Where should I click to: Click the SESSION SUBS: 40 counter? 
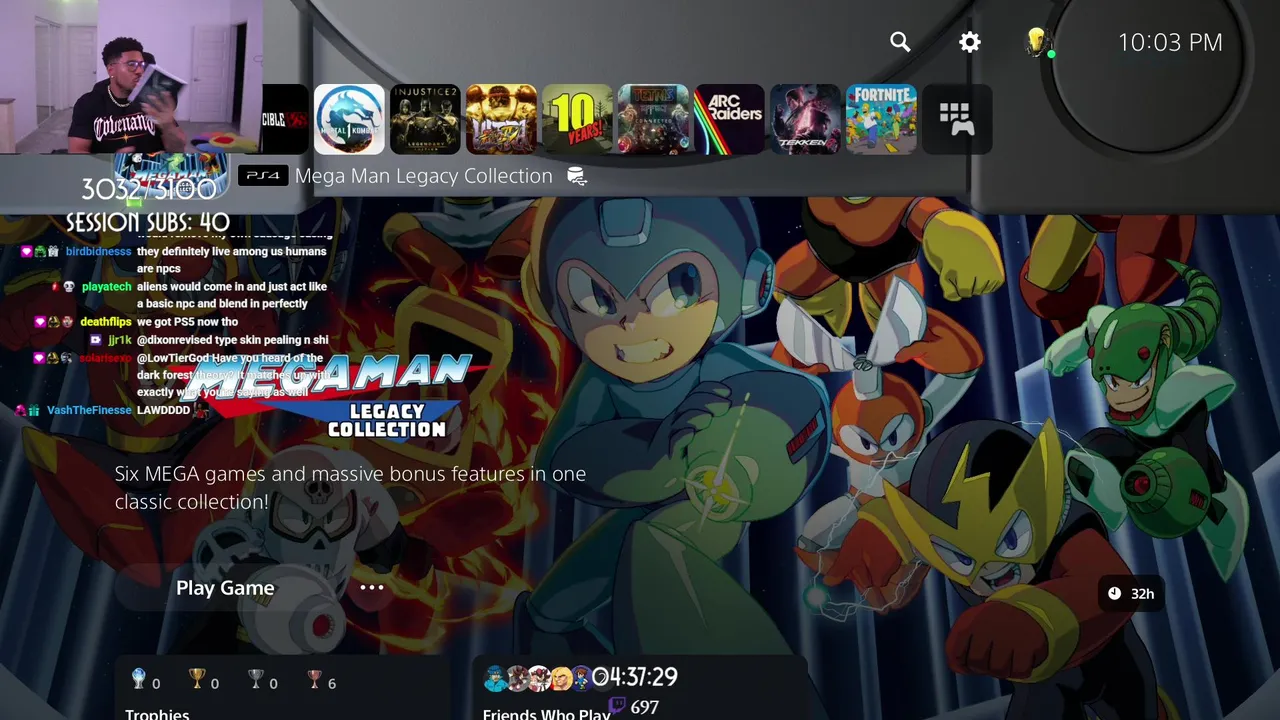point(148,222)
